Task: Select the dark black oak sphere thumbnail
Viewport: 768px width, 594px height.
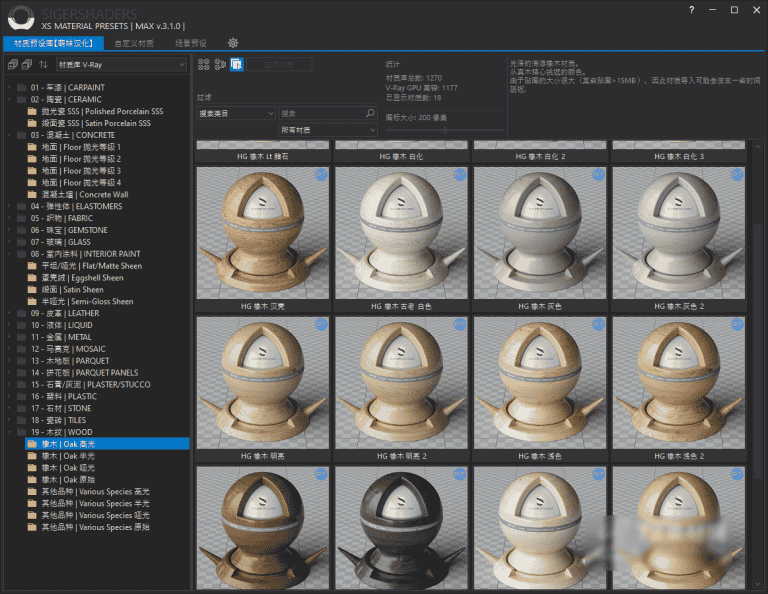Action: (x=401, y=528)
